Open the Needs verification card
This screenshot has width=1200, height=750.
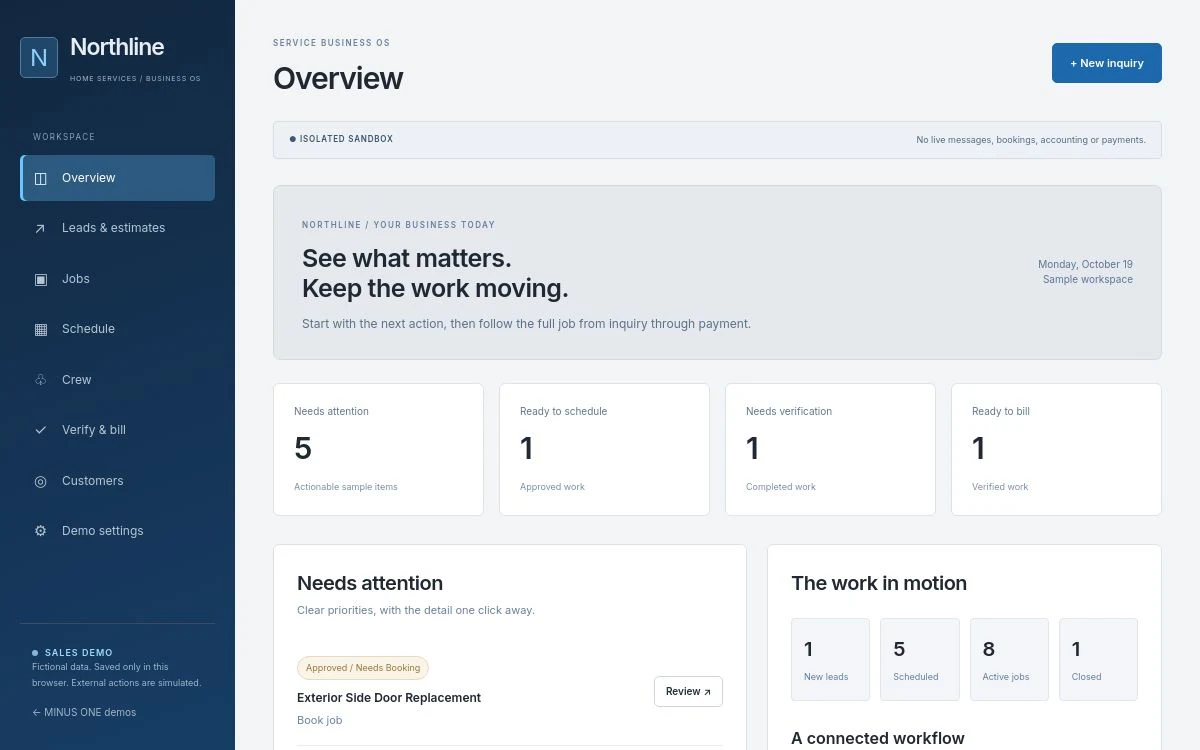(x=830, y=449)
